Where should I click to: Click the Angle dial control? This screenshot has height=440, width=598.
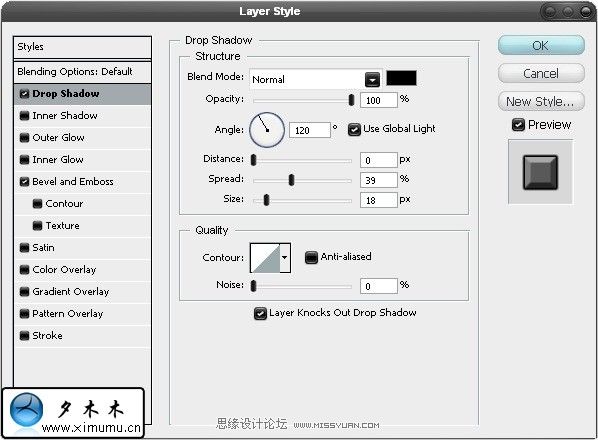pos(267,130)
